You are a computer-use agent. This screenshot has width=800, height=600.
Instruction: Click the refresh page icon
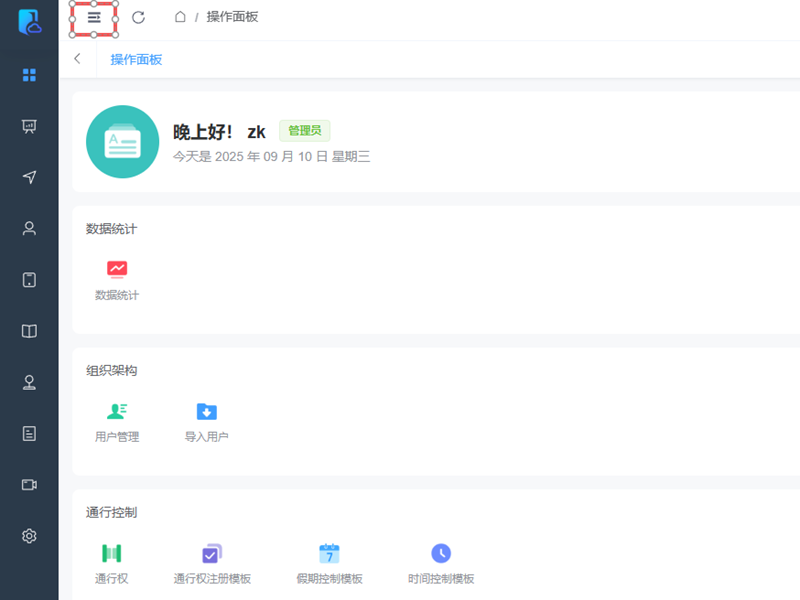pyautogui.click(x=139, y=17)
